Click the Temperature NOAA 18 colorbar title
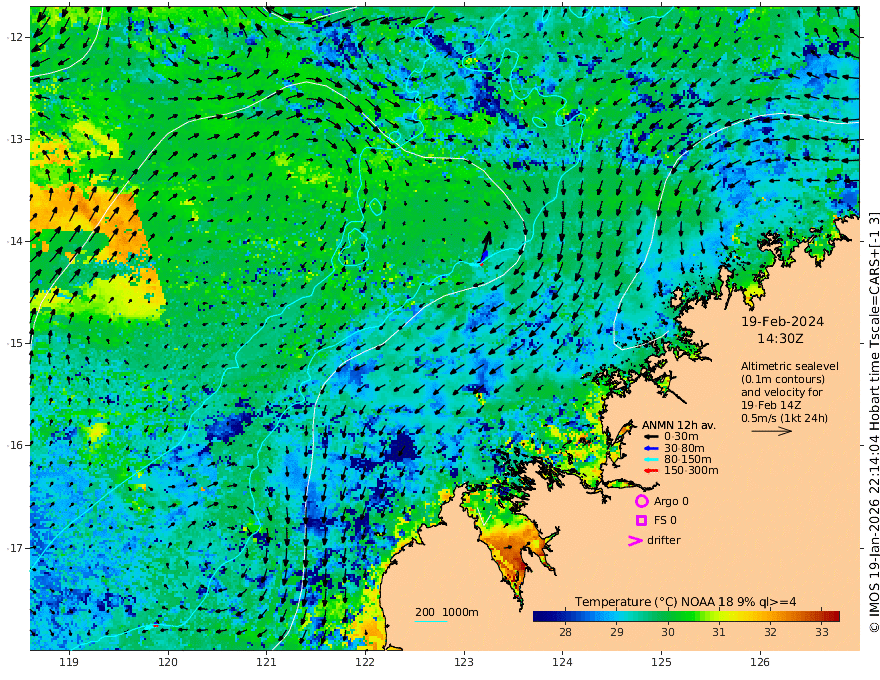This screenshot has width=880, height=680. click(685, 601)
